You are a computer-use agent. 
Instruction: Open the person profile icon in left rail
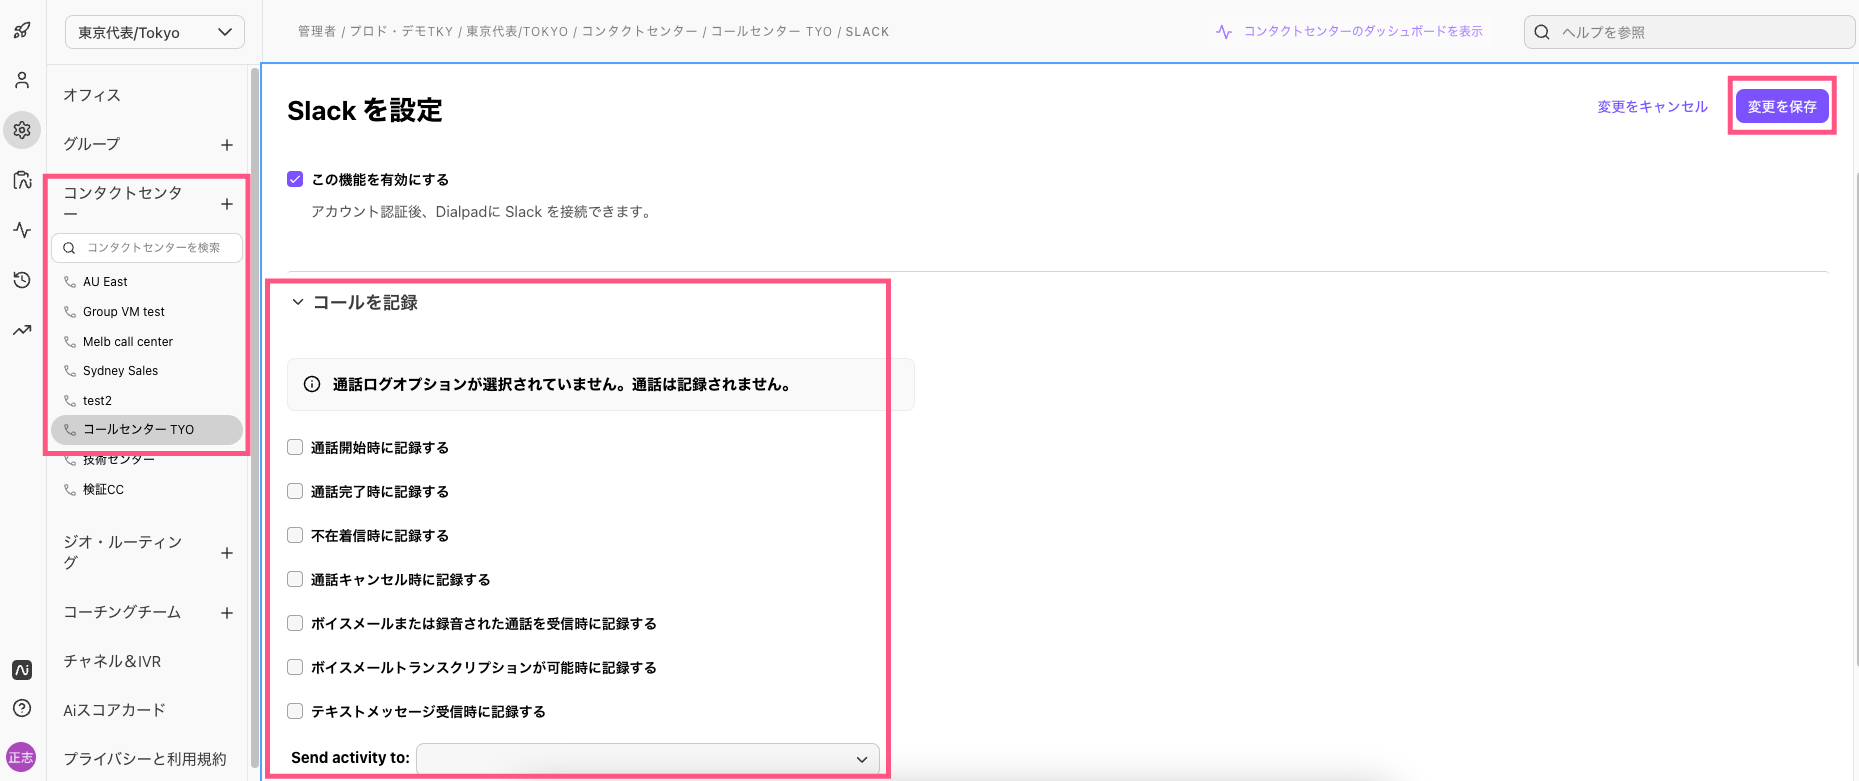click(22, 80)
